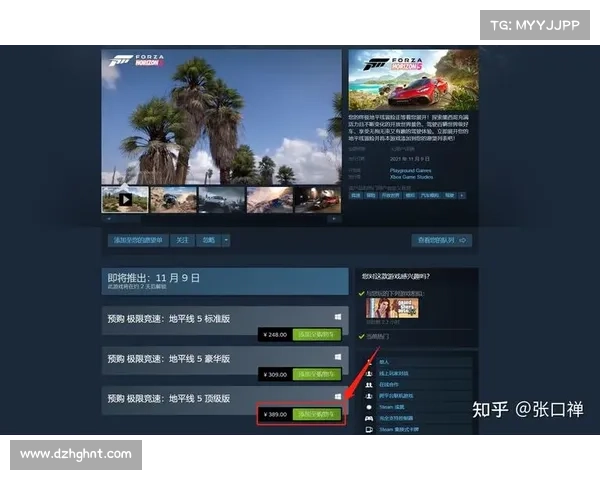Image resolution: width=600 pixels, height=480 pixels.
Task: Click the 预购 极限竞速：地平线 5 顶级版 title
Action: tap(169, 398)
